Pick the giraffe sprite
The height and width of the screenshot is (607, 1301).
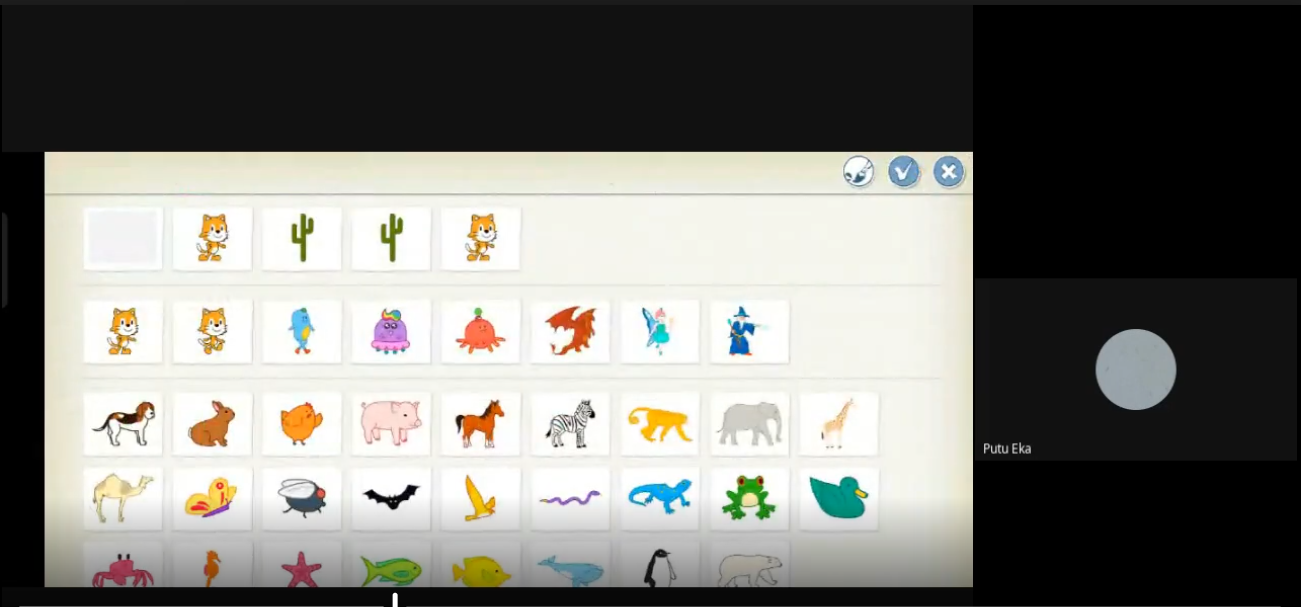tap(838, 423)
